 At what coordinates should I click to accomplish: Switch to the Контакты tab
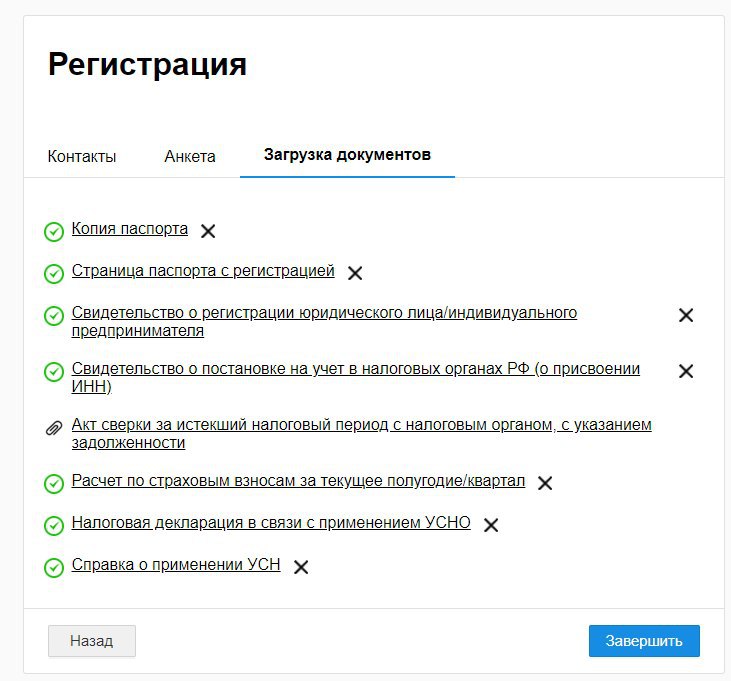coord(82,156)
